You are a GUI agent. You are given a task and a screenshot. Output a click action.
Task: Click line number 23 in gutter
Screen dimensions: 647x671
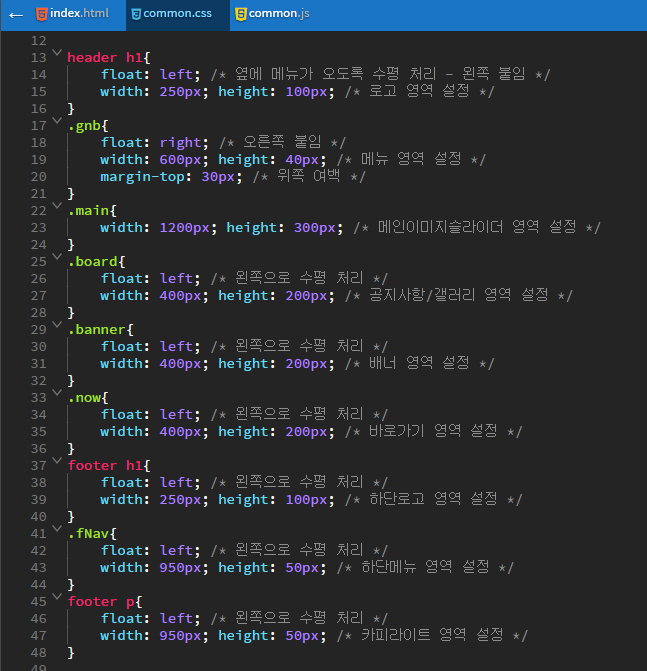point(39,228)
